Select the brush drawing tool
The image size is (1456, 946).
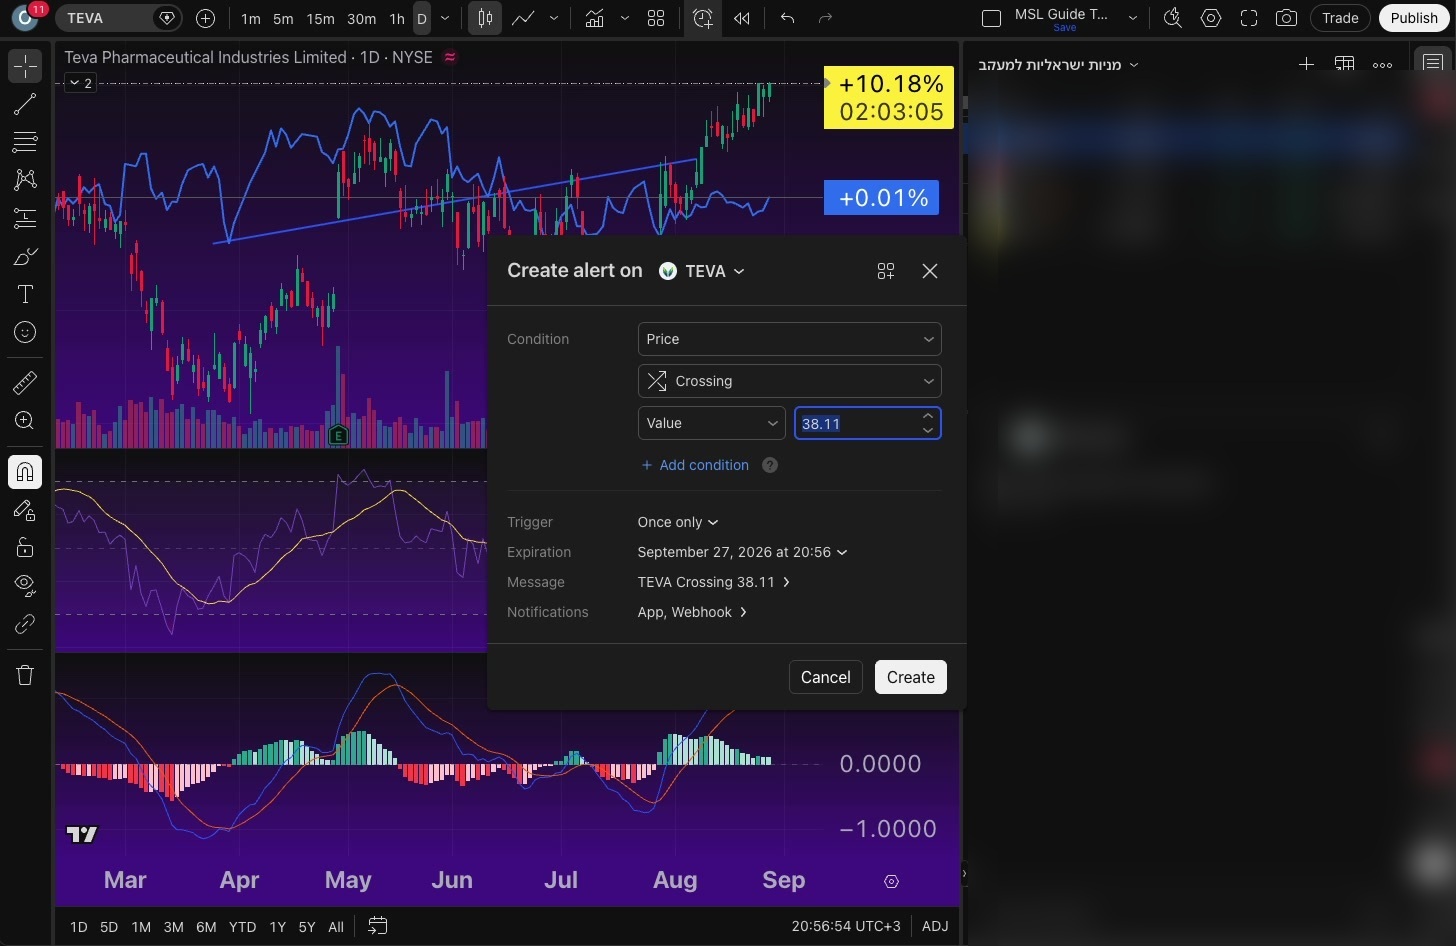25,256
